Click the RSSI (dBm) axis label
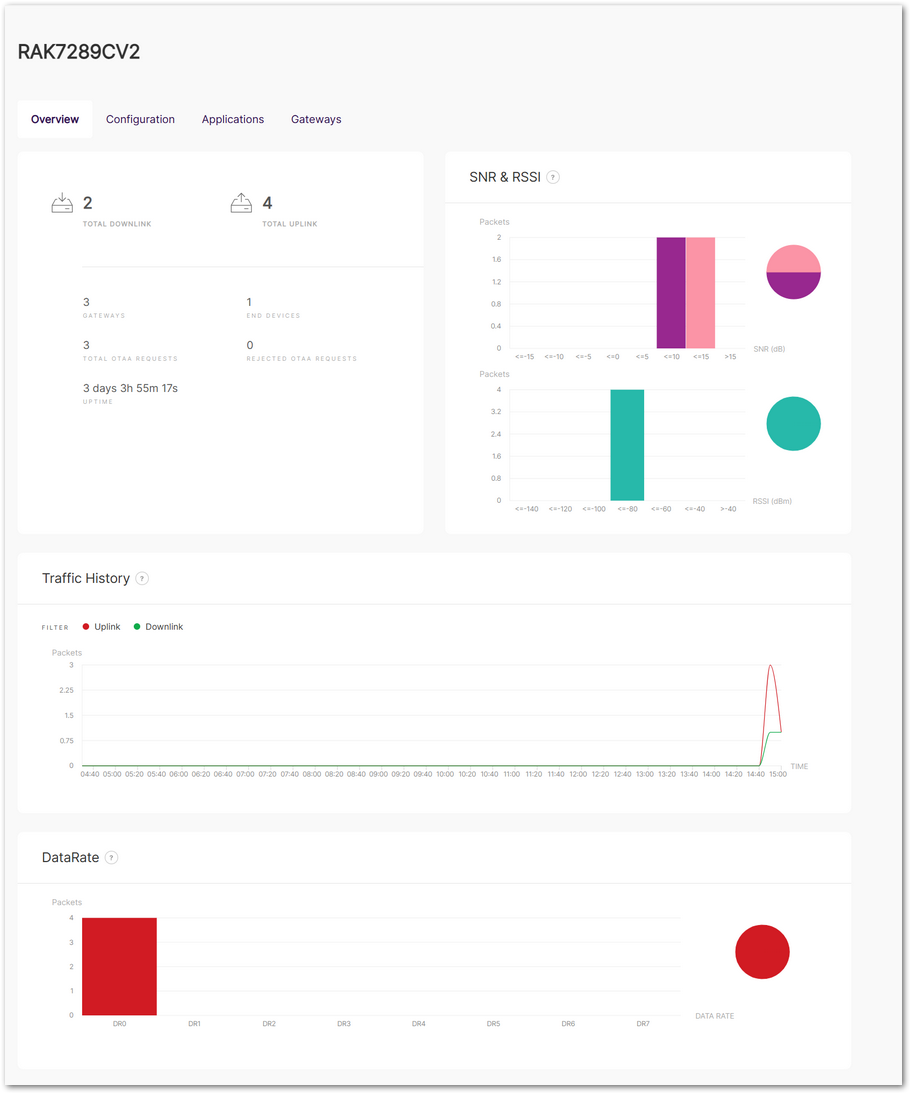The height and width of the screenshot is (1094, 911). (x=771, y=501)
